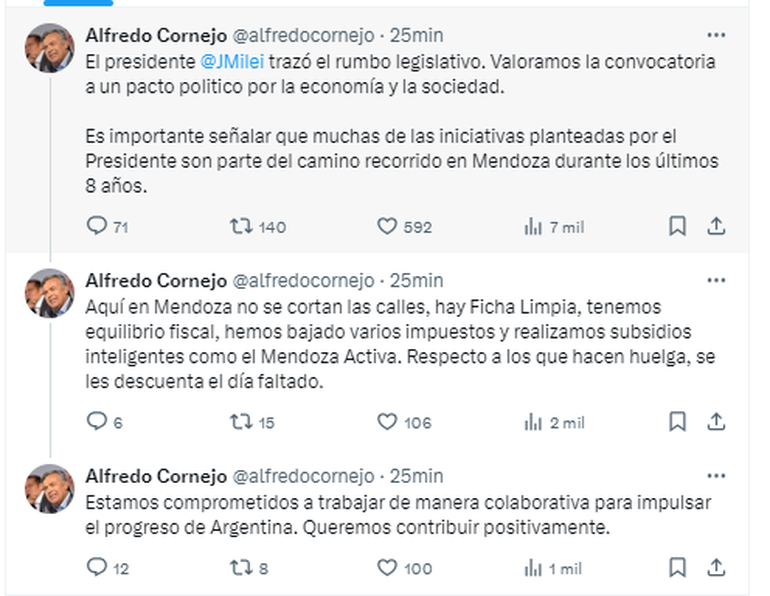Like the tweet with 592 likes
Screen dimensions: 770x596
click(387, 227)
